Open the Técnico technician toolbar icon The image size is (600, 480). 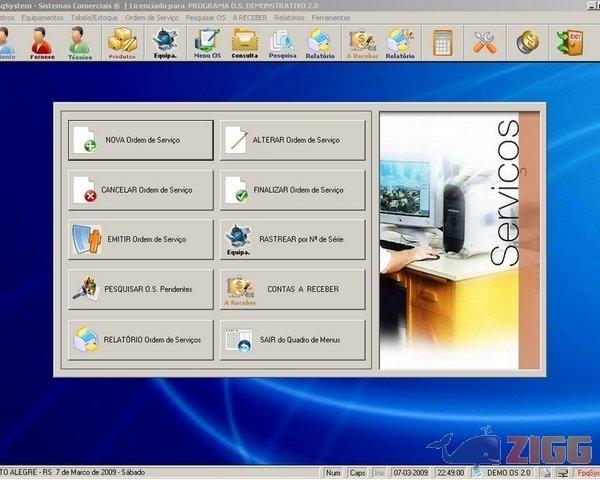pyautogui.click(x=80, y=43)
